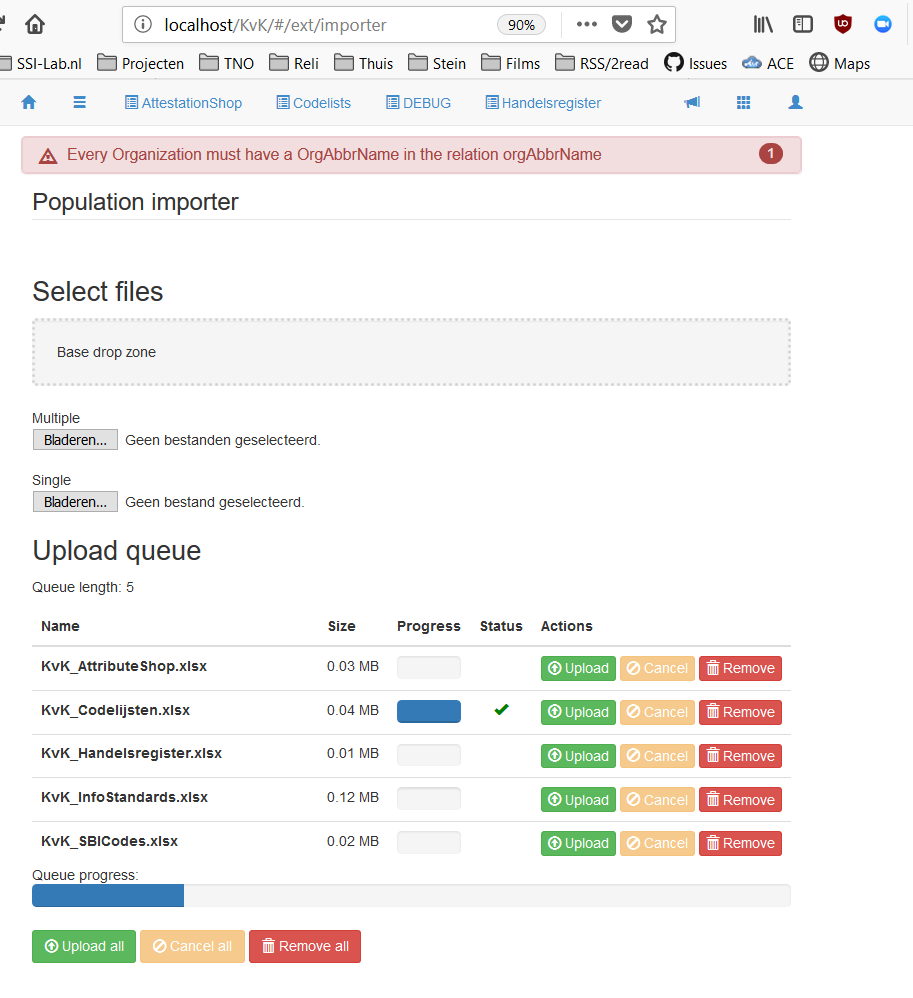The height and width of the screenshot is (998, 913).
Task: Open the user account icon
Action: pos(795,102)
